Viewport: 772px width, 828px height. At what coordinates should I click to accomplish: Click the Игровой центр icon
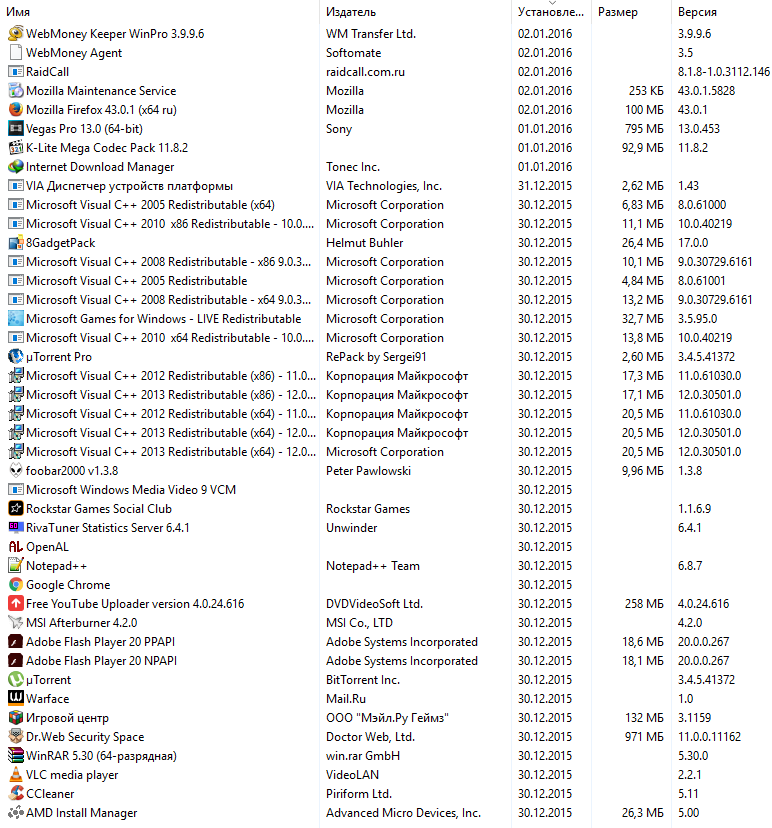point(16,718)
